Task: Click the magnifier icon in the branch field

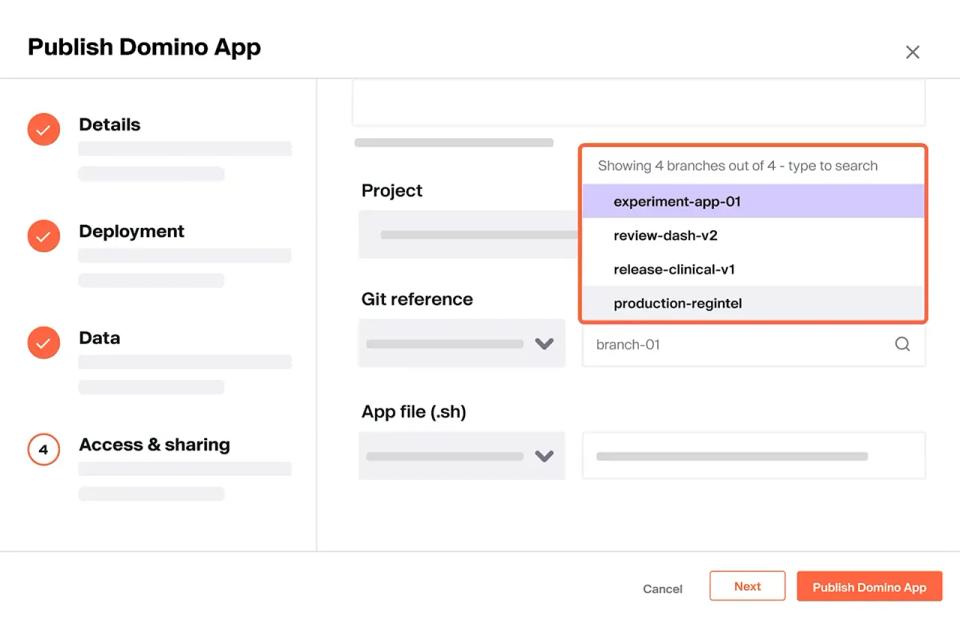Action: 903,344
